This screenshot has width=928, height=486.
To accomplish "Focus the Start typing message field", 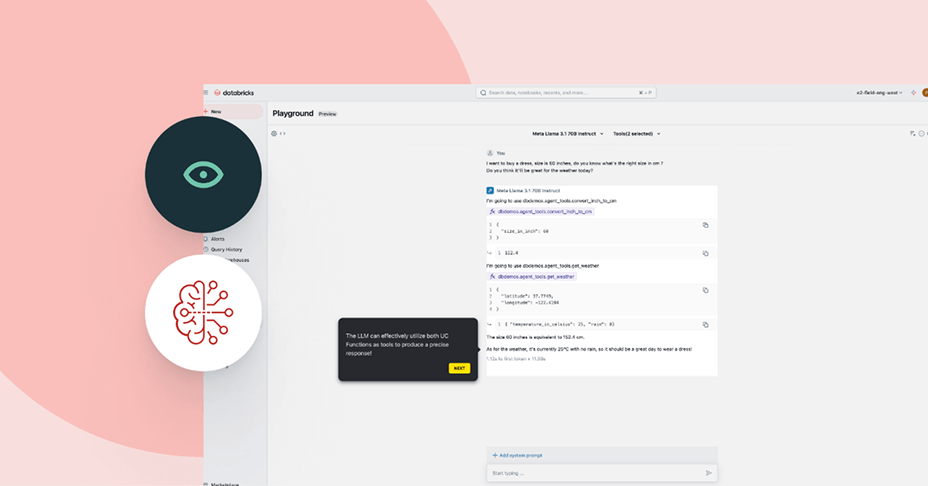I will (602, 473).
